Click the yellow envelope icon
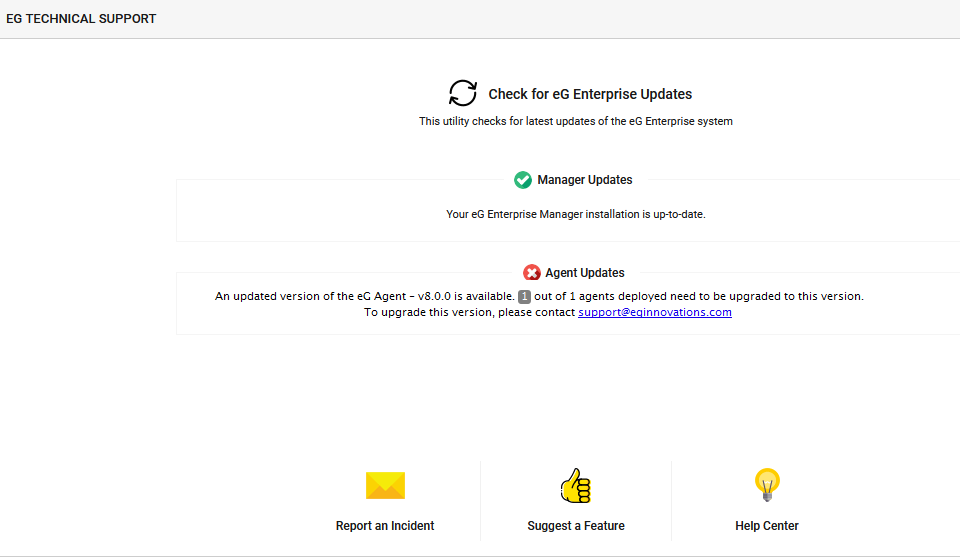The height and width of the screenshot is (557, 960). 385,486
